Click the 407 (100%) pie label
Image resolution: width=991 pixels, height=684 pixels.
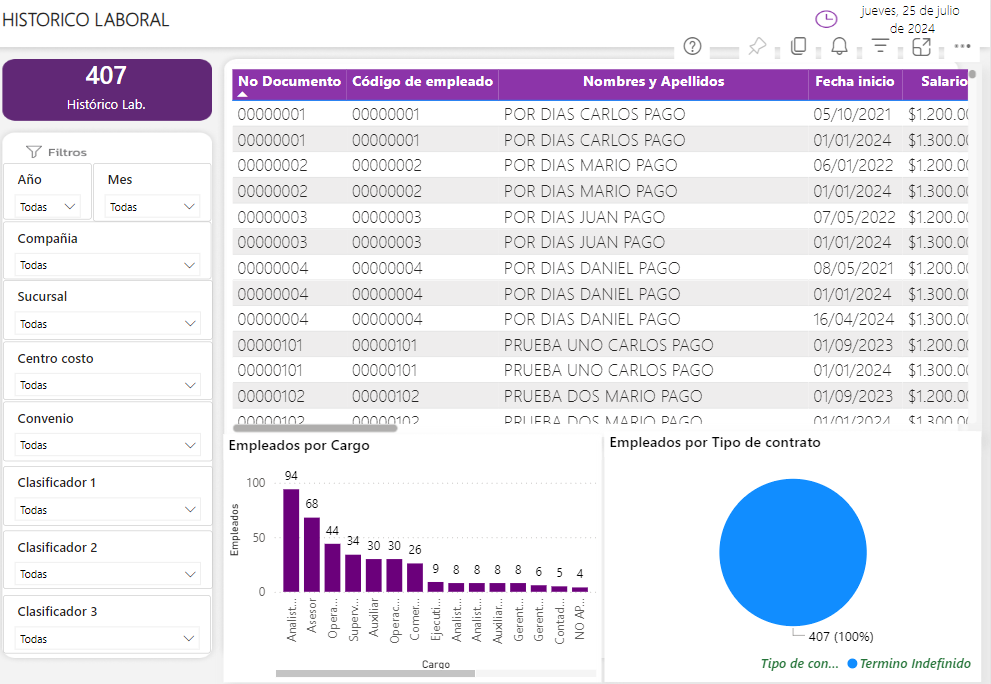tap(841, 637)
